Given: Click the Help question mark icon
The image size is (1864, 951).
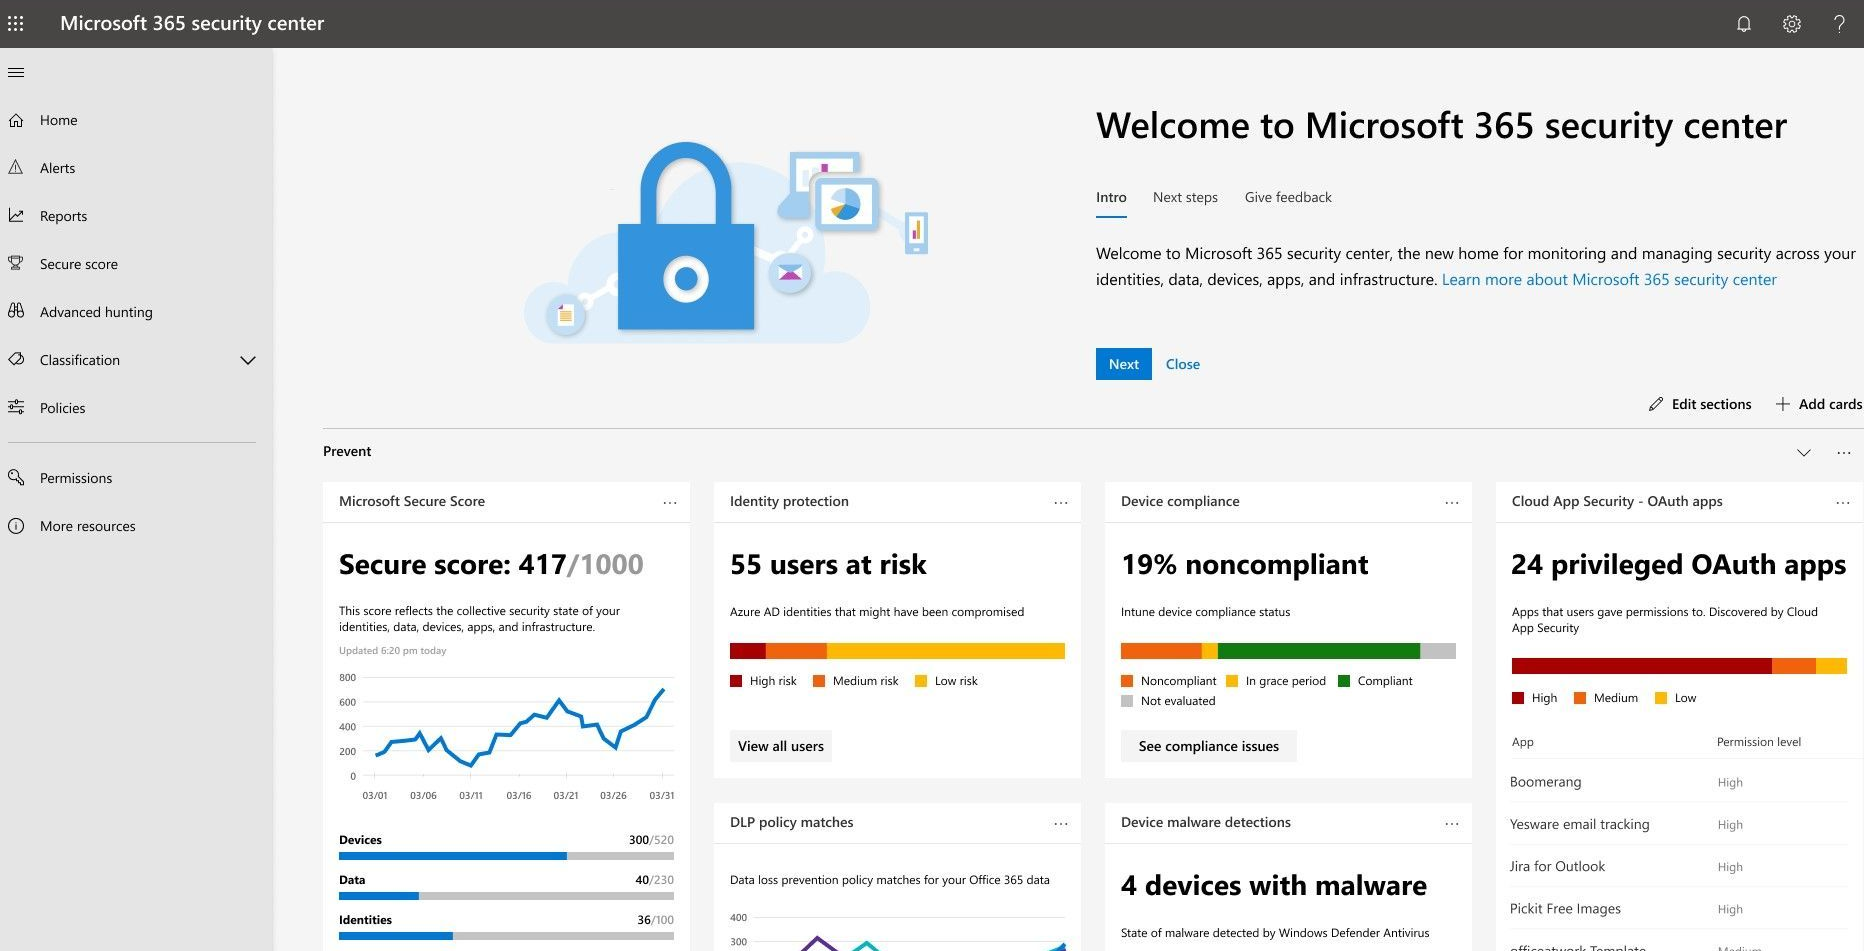Looking at the screenshot, I should 1840,23.
